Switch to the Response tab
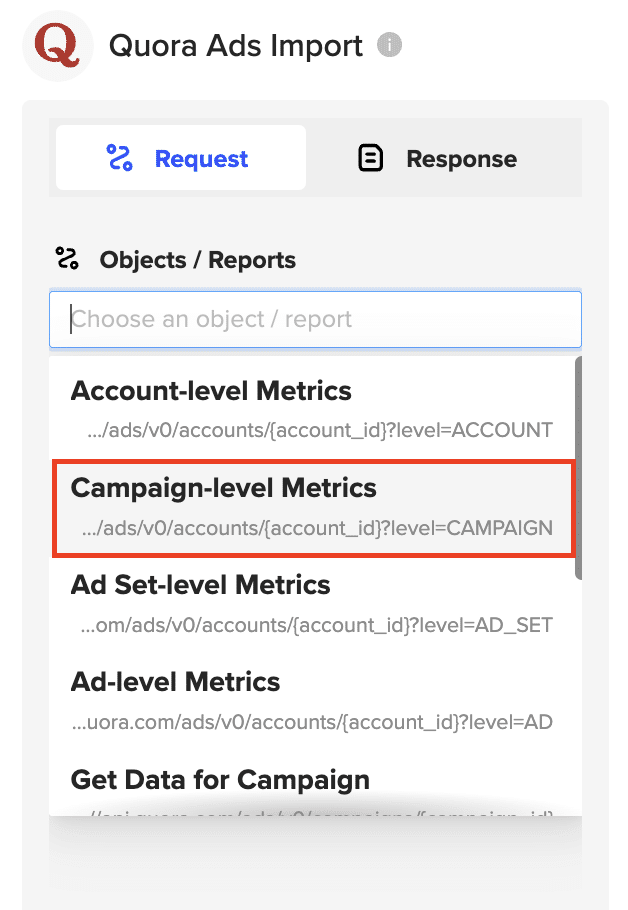Image resolution: width=628 pixels, height=910 pixels. click(x=438, y=158)
